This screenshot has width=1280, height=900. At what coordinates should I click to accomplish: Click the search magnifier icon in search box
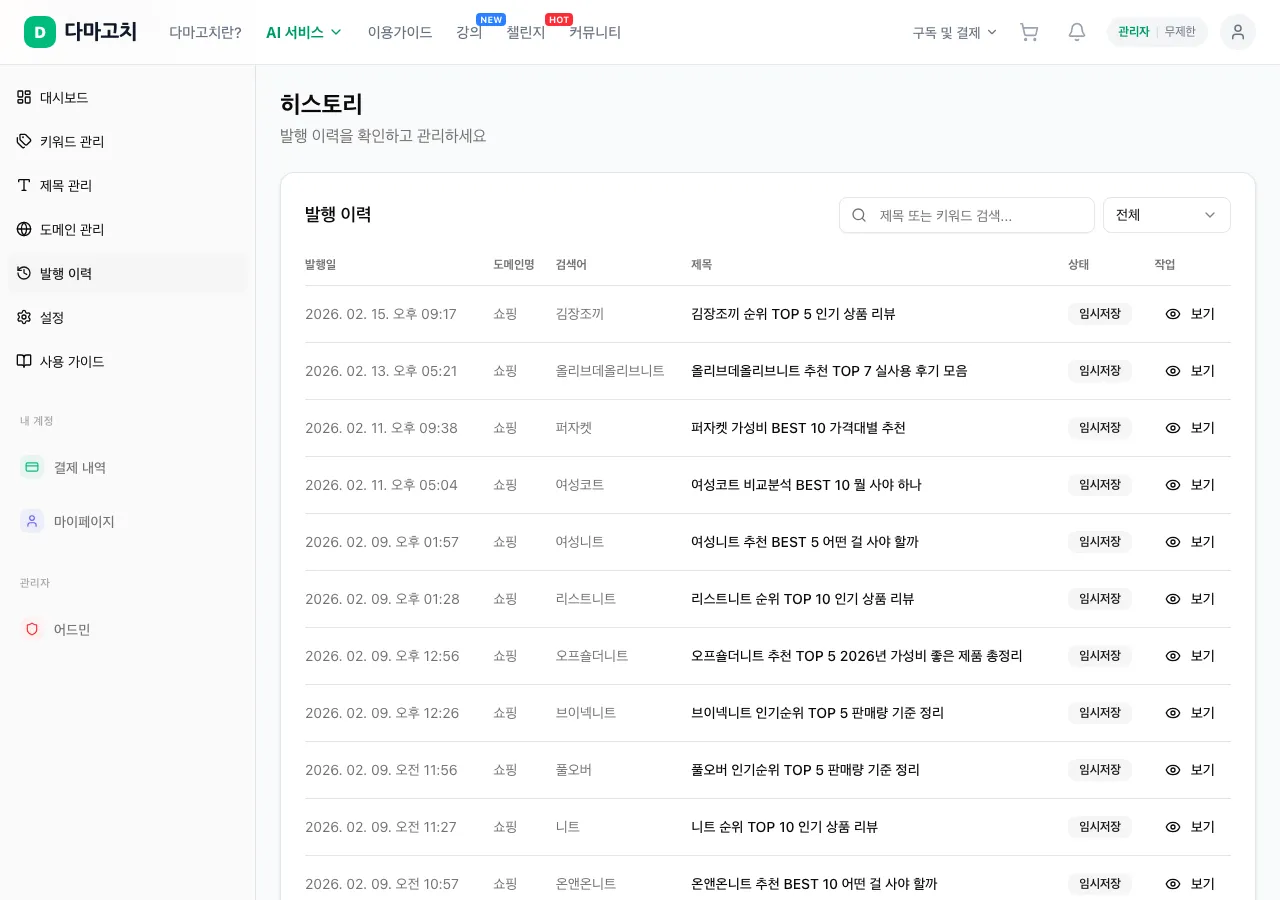pyautogui.click(x=859, y=215)
